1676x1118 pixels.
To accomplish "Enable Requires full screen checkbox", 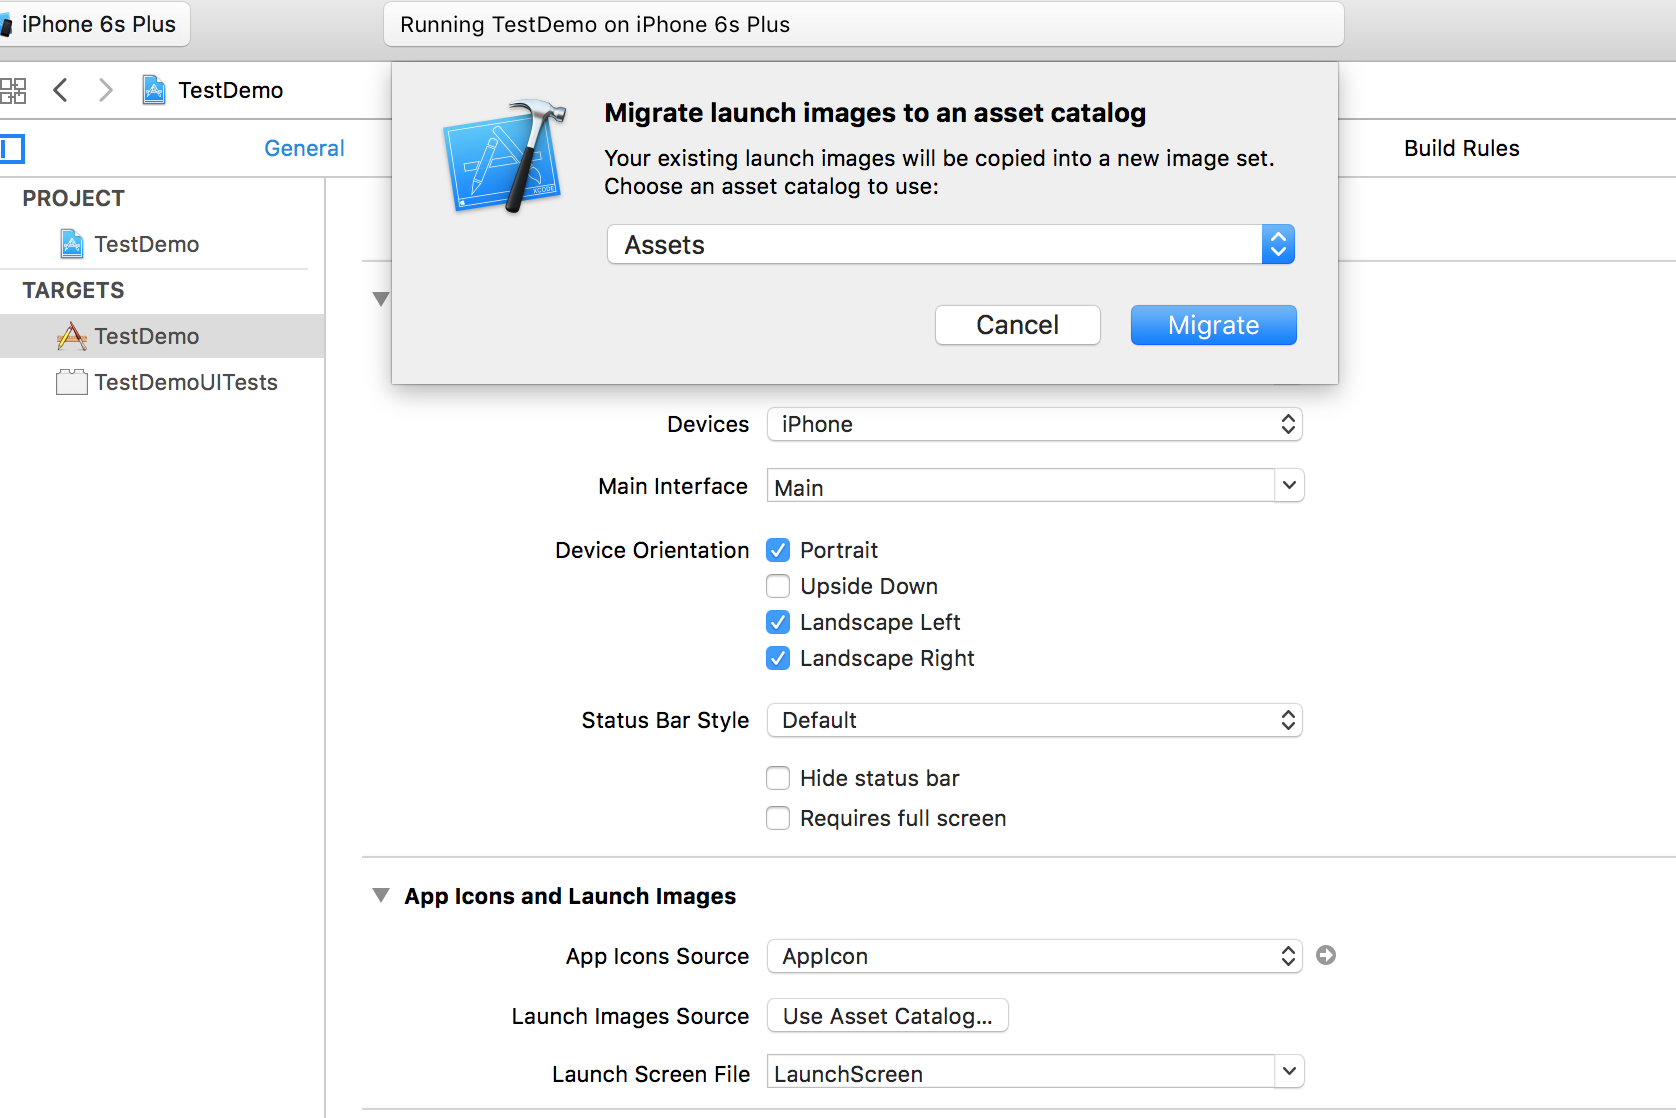I will tap(778, 818).
